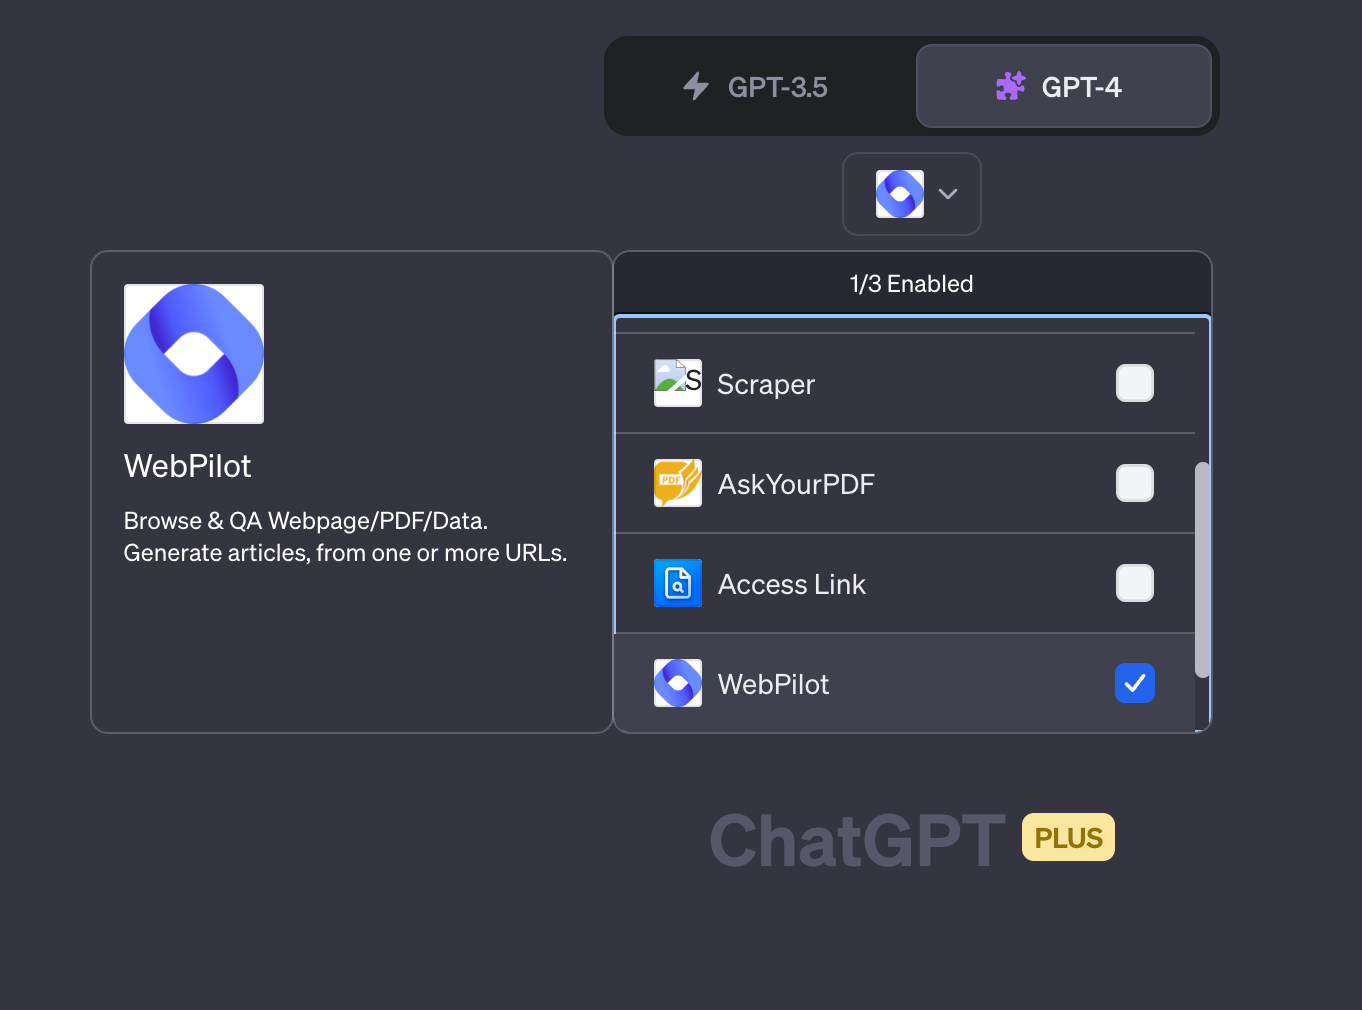The height and width of the screenshot is (1010, 1362).
Task: Disable the WebPilot plugin checkbox
Action: pyautogui.click(x=1135, y=683)
